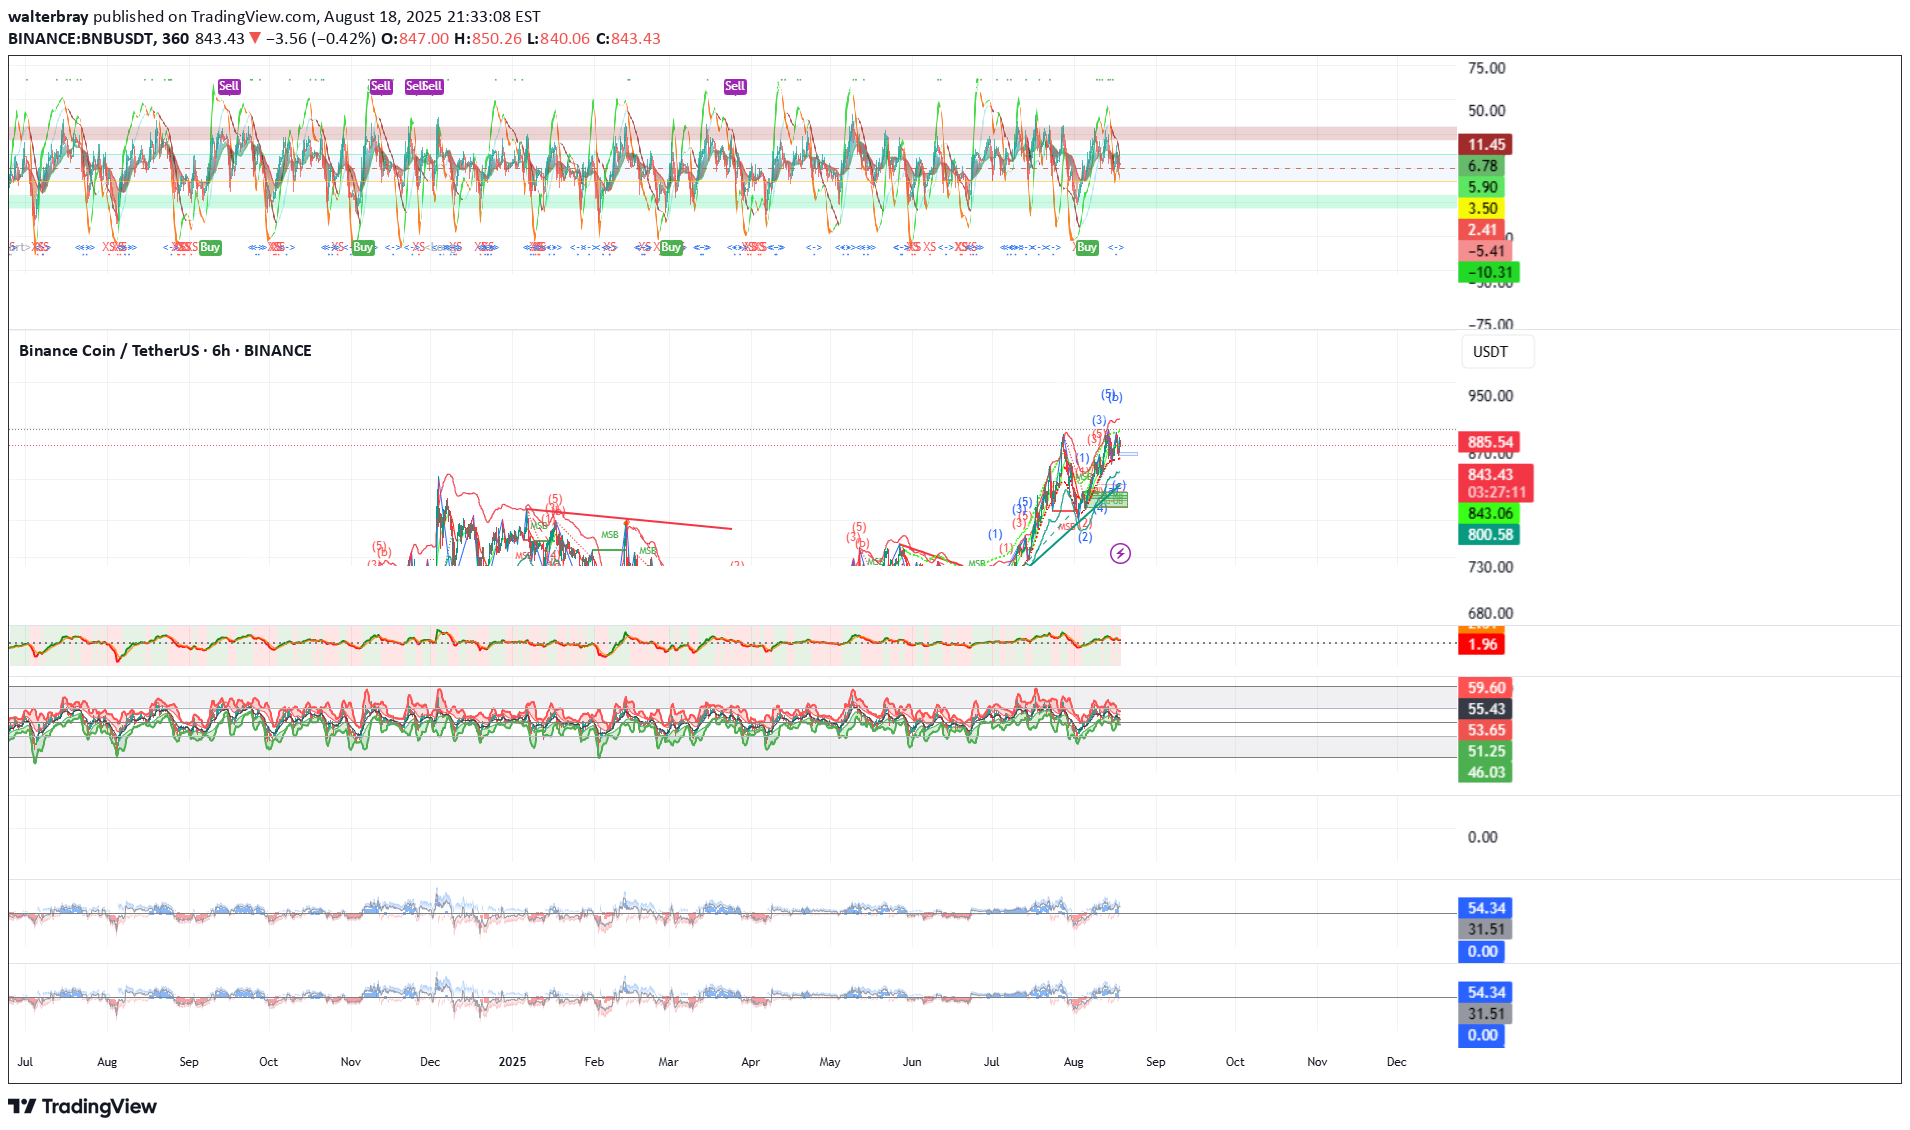Click the Mar label on time axis
The height and width of the screenshot is (1130, 1910).
click(x=668, y=1062)
